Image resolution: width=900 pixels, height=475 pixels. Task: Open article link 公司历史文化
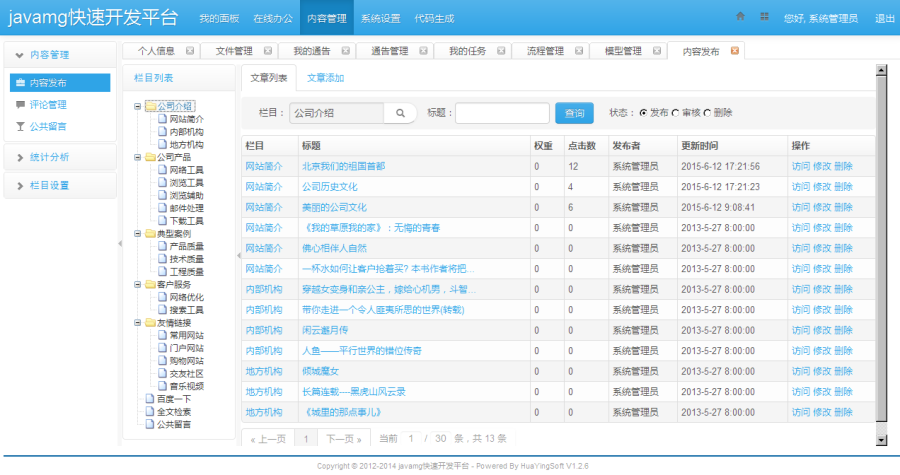329,187
